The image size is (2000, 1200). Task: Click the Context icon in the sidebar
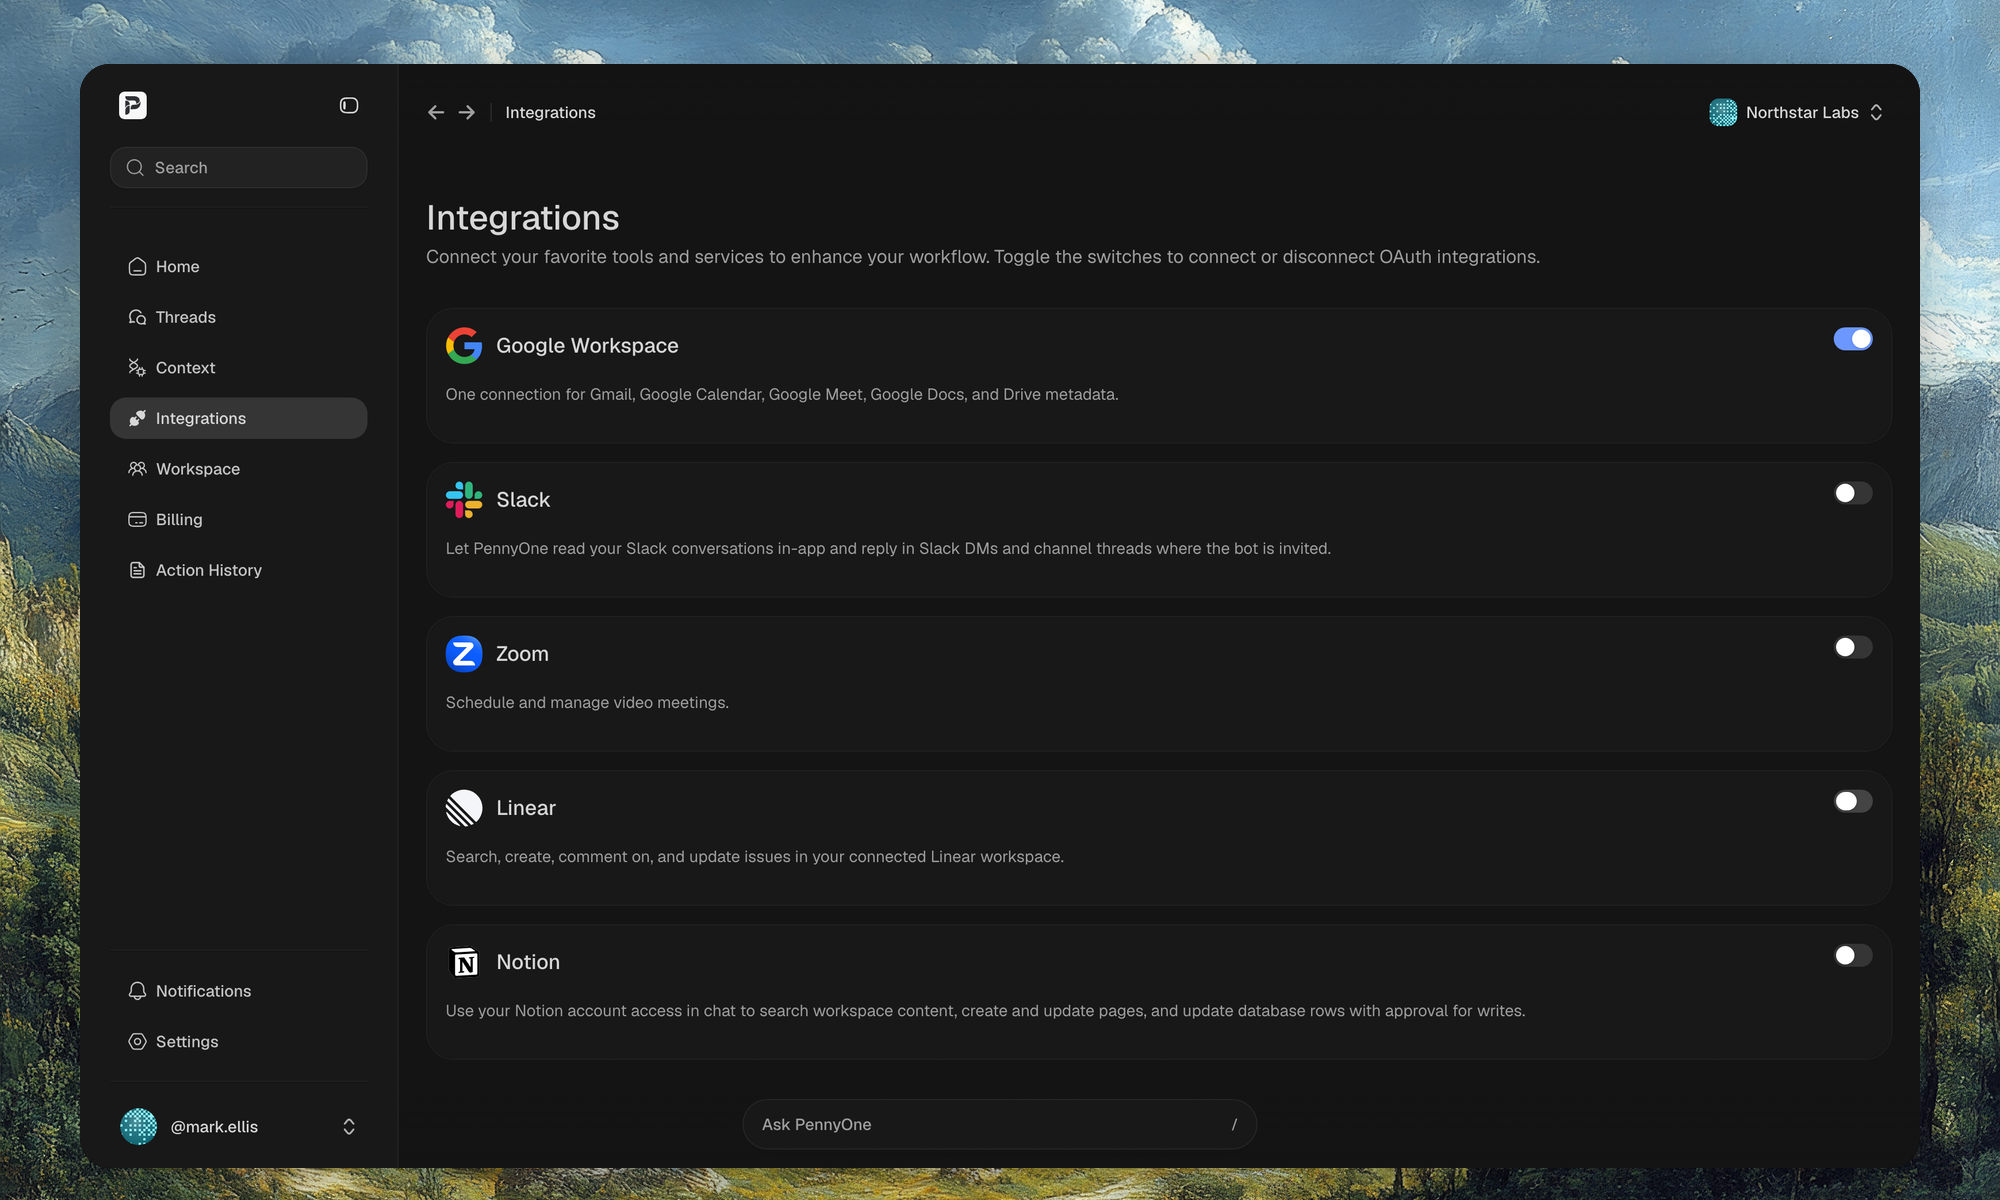click(137, 368)
